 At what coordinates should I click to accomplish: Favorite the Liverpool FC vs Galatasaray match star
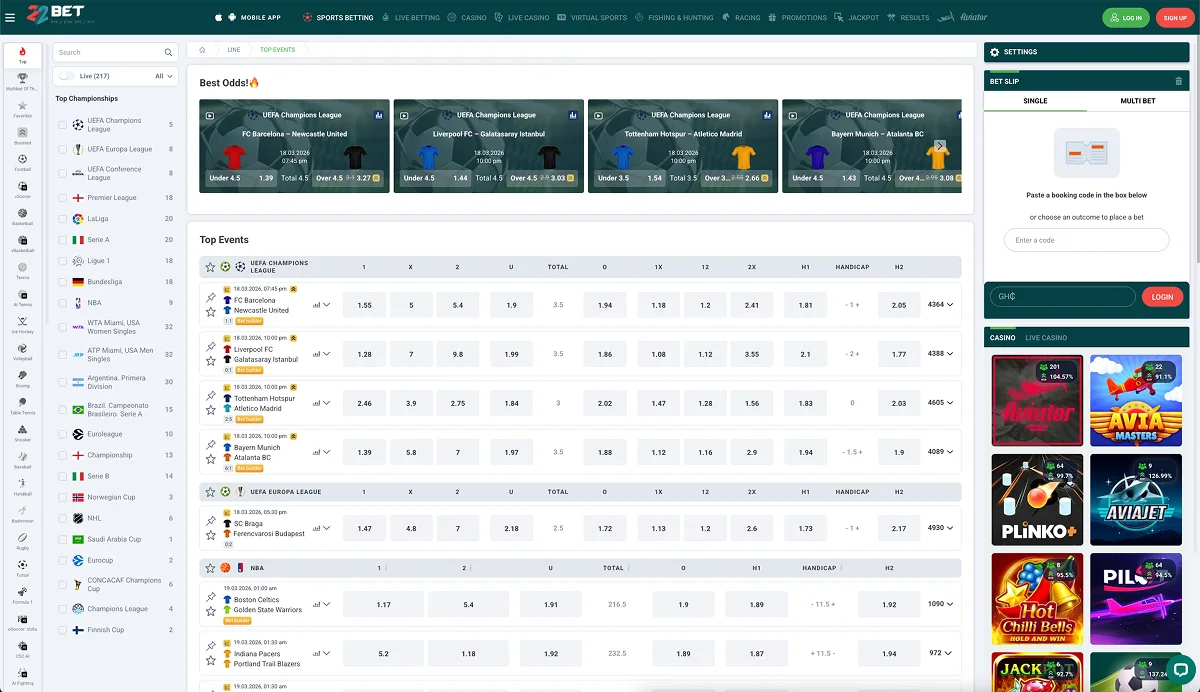click(x=211, y=361)
